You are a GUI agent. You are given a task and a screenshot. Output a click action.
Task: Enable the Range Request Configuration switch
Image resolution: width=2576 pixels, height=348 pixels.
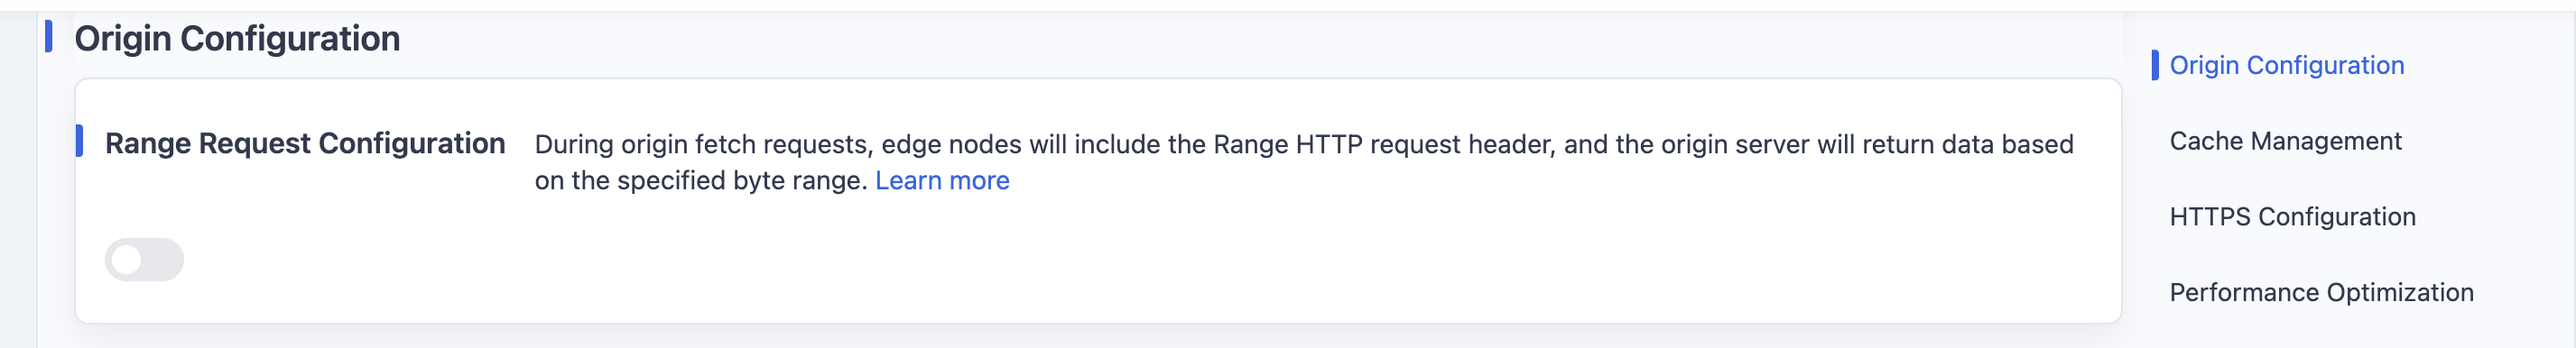pos(144,260)
